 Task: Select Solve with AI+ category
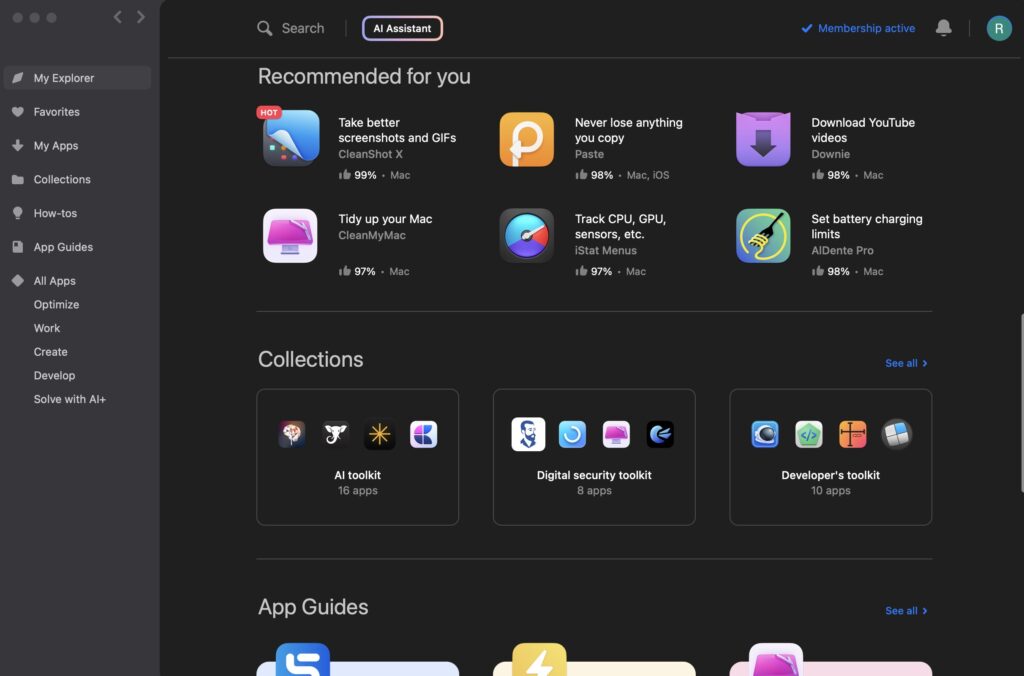pyautogui.click(x=70, y=399)
